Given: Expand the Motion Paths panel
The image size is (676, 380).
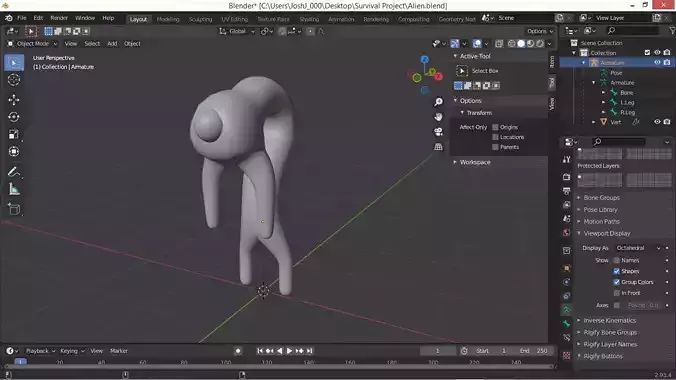Looking at the screenshot, I should (x=601, y=221).
